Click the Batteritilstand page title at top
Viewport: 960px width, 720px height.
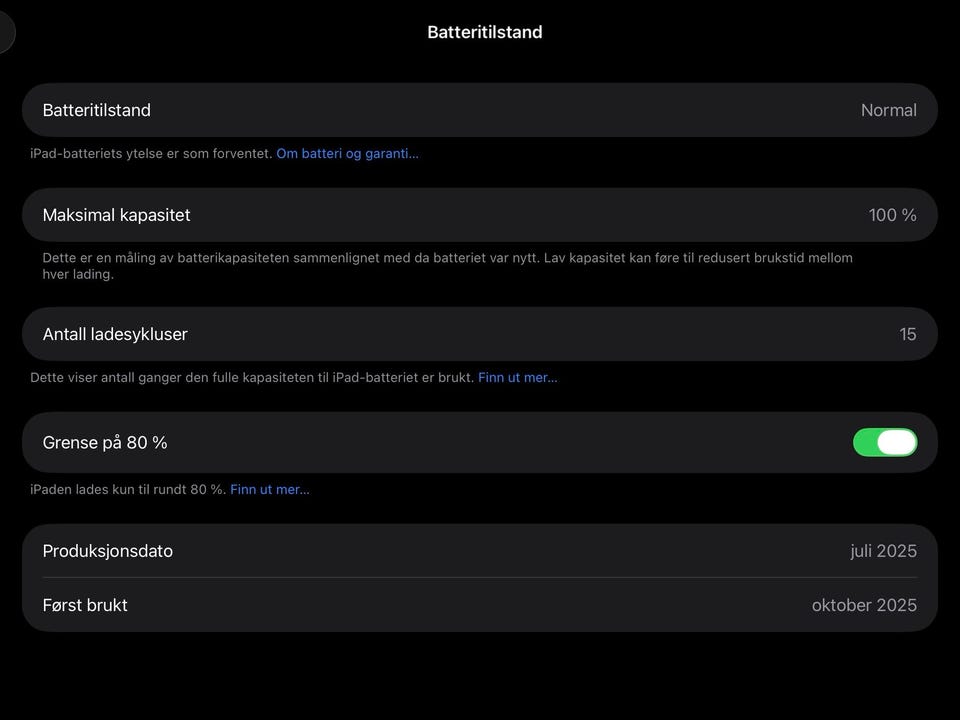coord(485,32)
